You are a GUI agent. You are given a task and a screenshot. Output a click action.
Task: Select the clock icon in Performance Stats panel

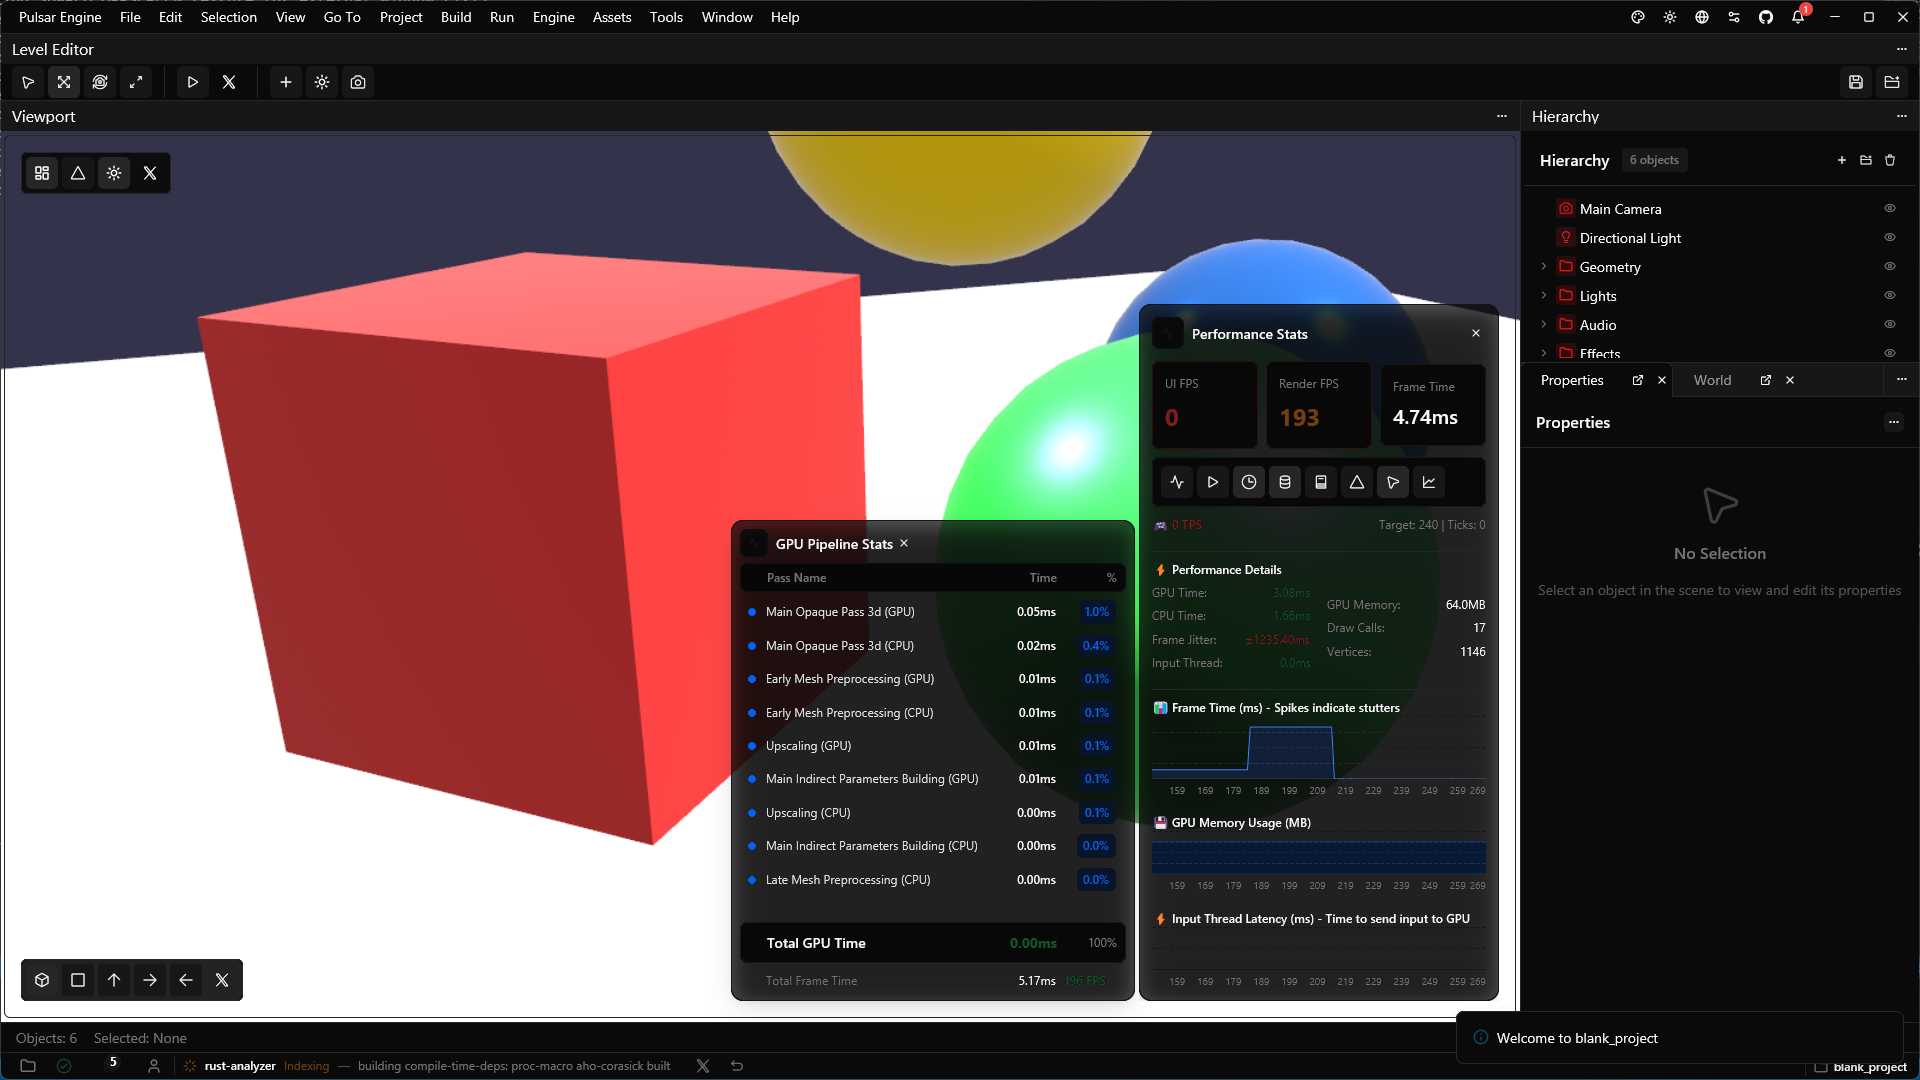(1248, 482)
